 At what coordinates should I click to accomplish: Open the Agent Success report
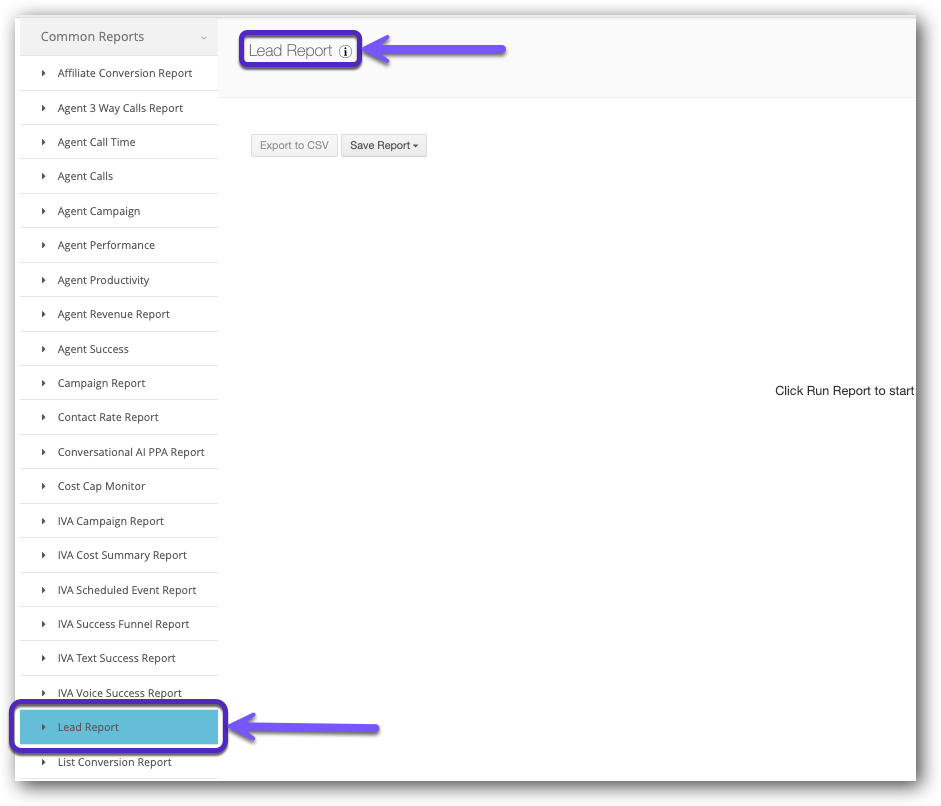point(93,349)
